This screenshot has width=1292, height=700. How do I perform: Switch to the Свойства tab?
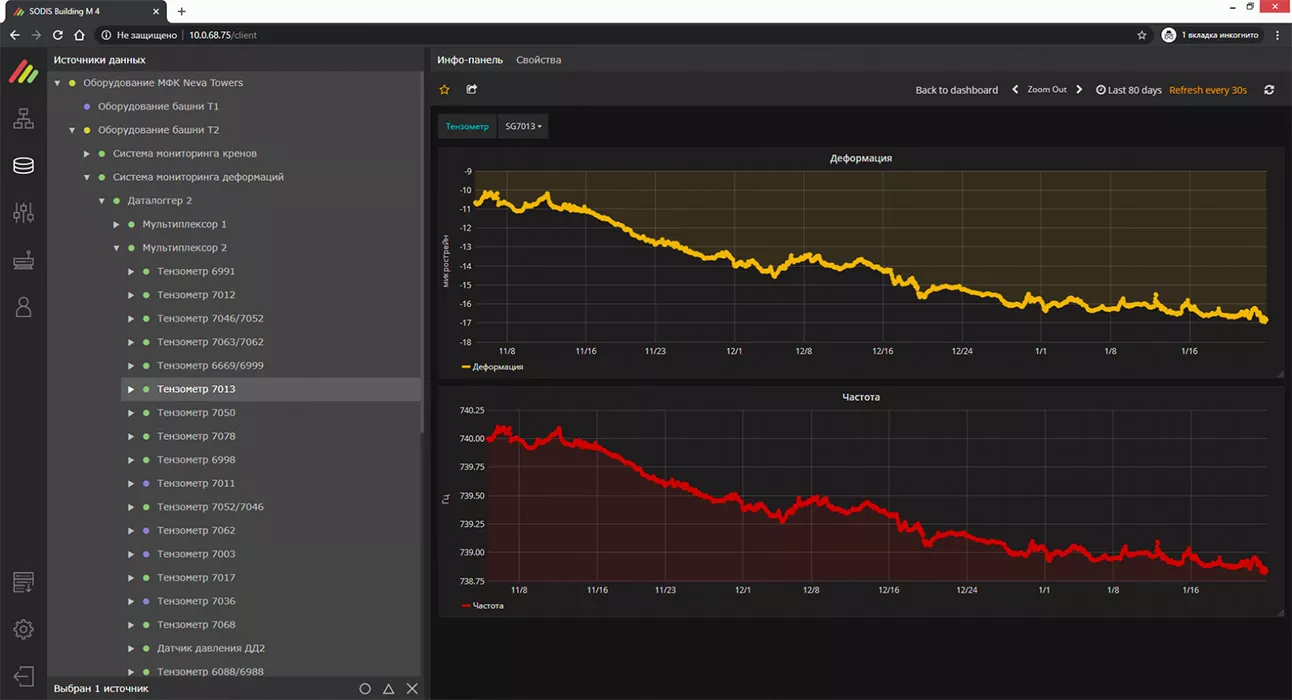[x=538, y=60]
